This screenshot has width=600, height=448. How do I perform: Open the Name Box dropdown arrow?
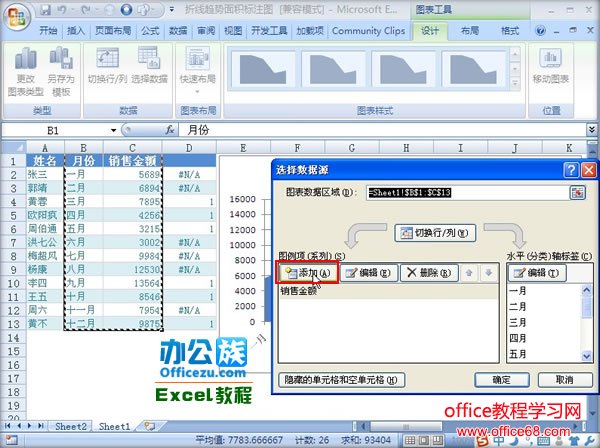coord(113,130)
